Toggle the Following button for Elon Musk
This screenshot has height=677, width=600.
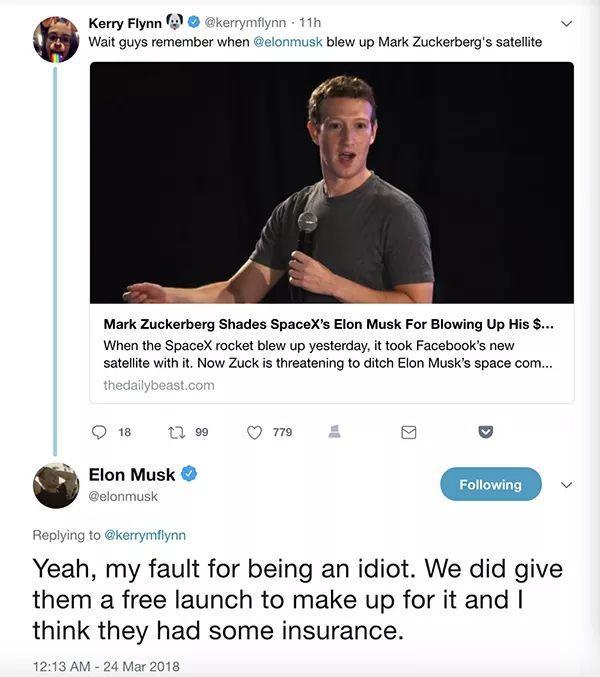pyautogui.click(x=490, y=484)
